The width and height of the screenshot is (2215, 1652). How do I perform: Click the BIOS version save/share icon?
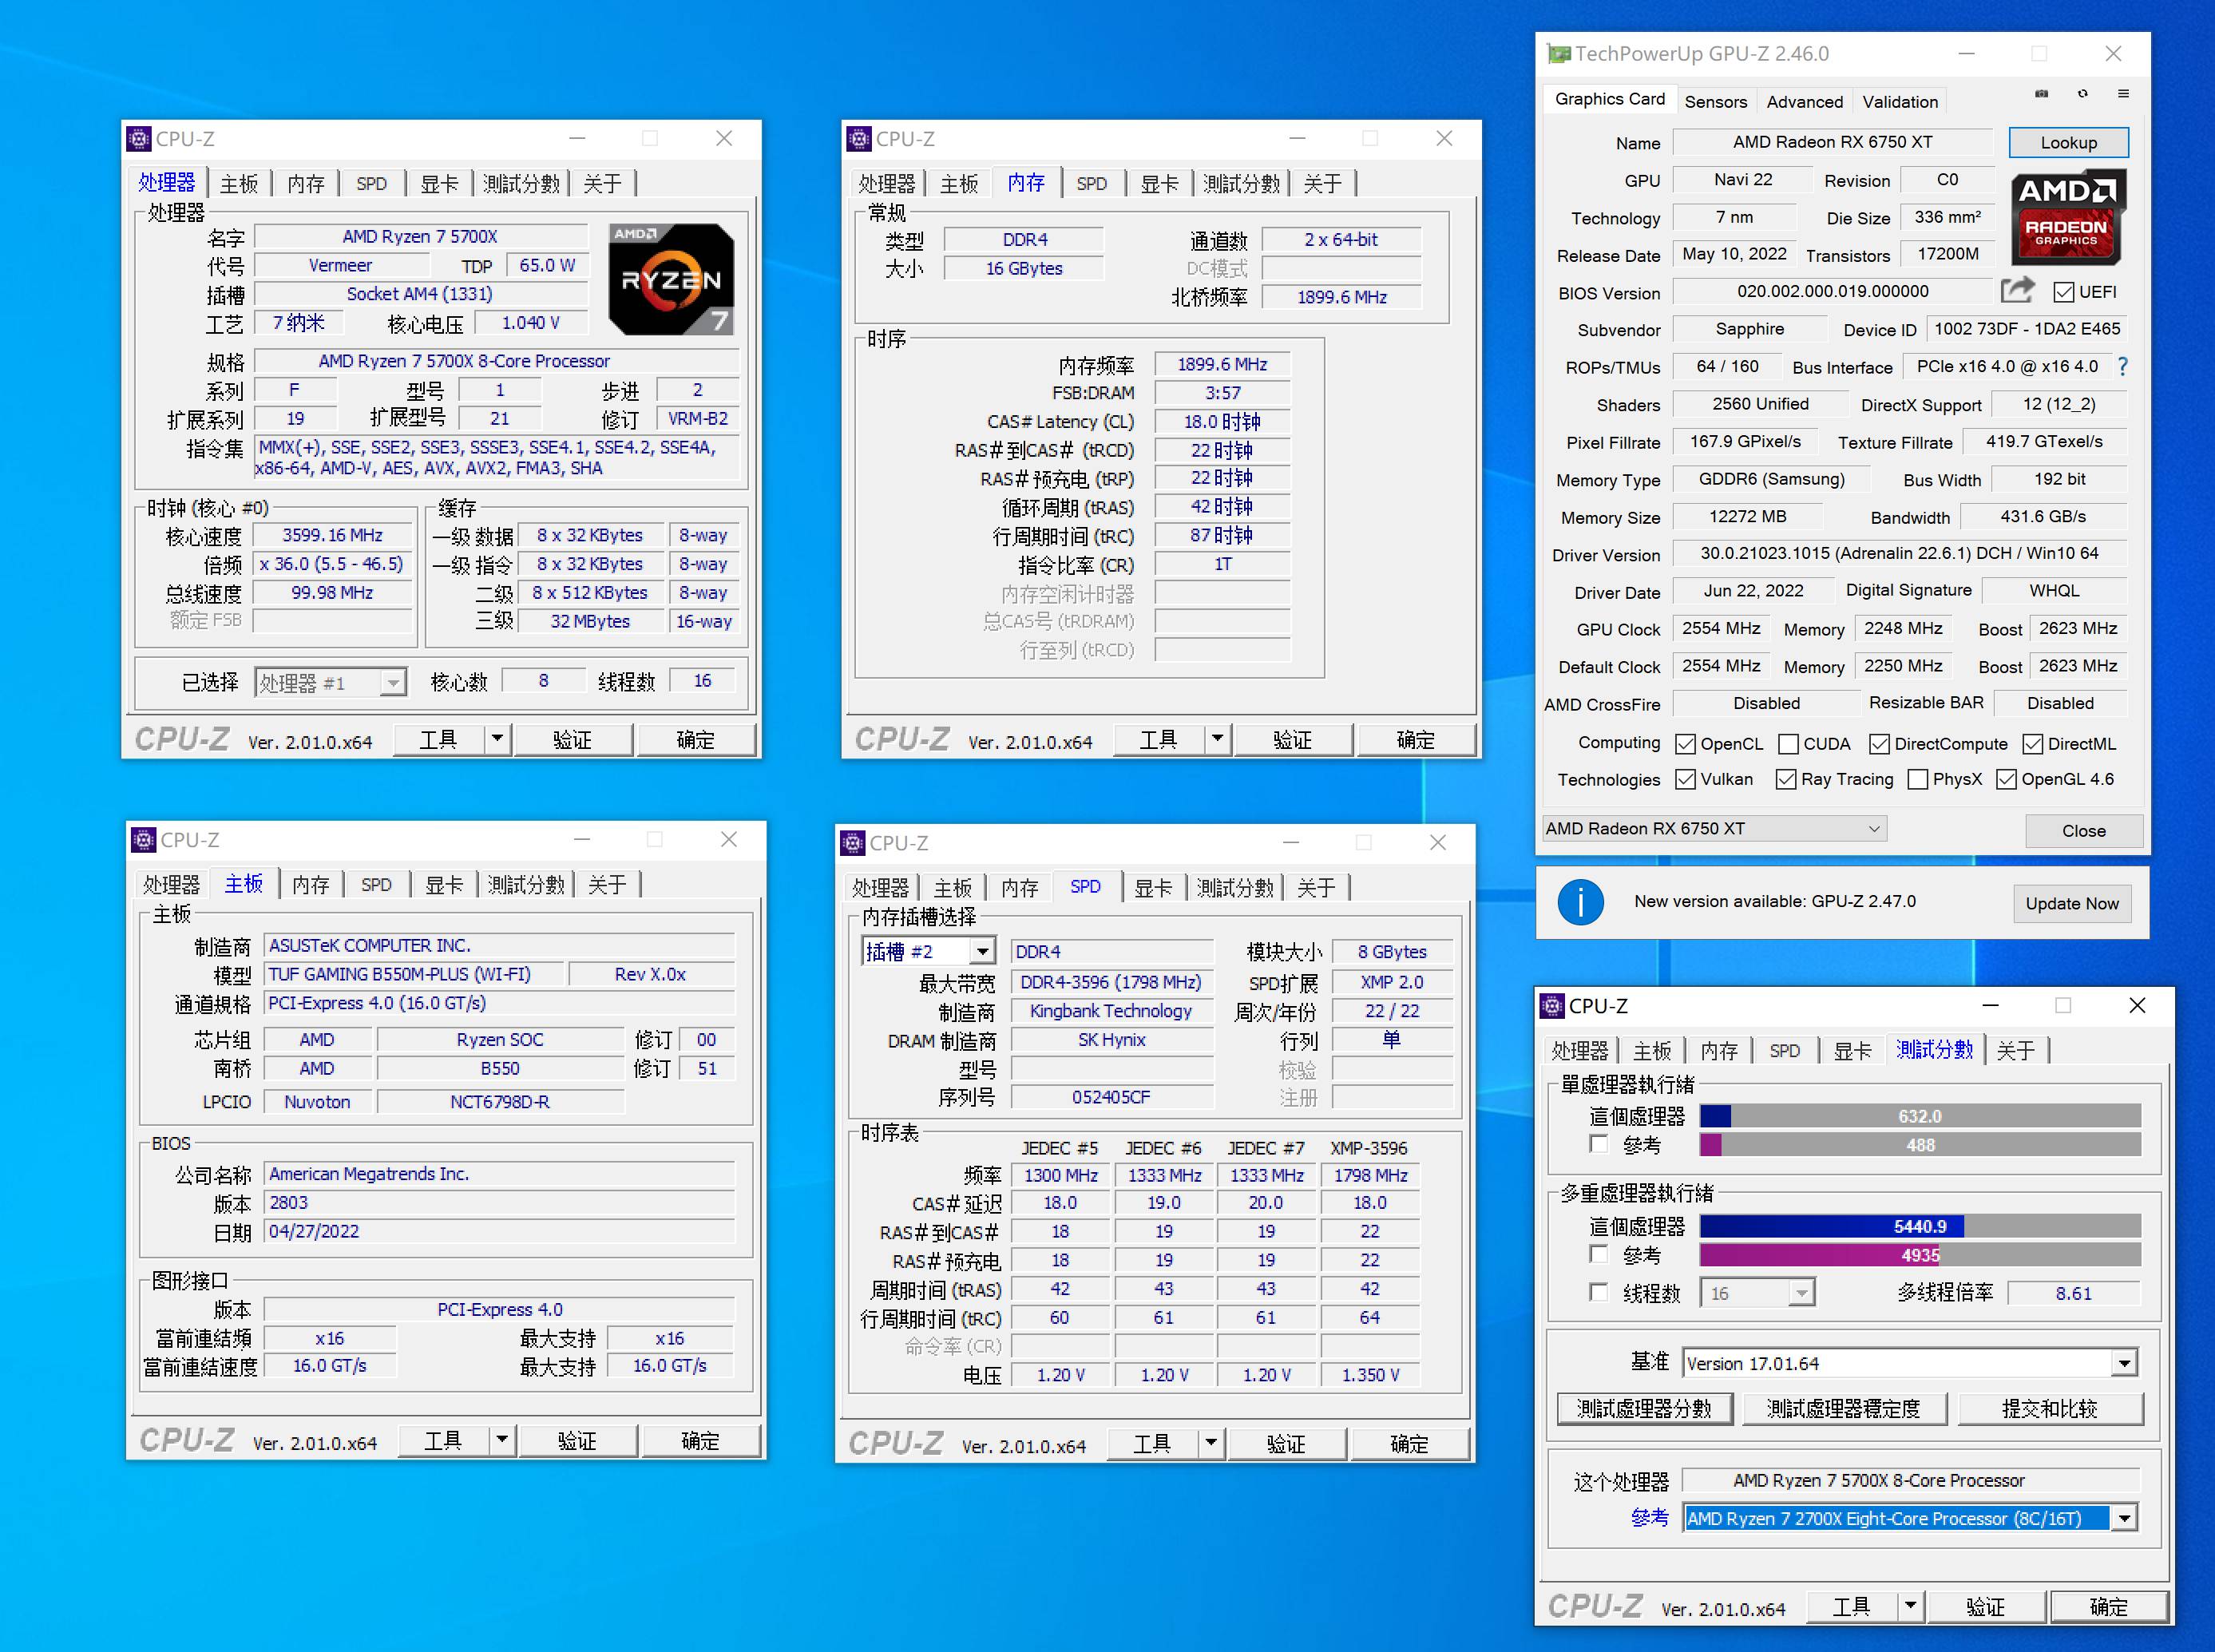(2017, 290)
